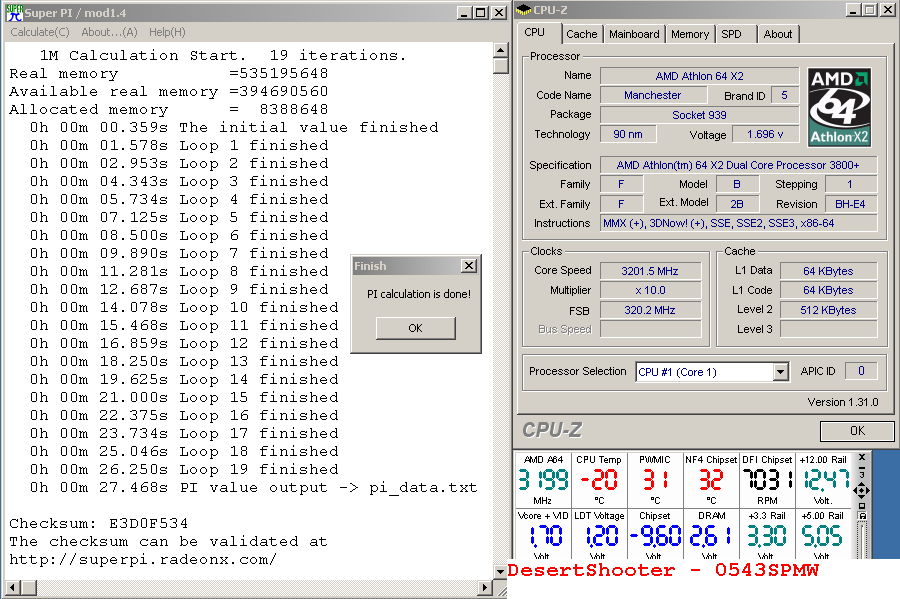
Task: Close the hardware monitor widget with X
Action: coord(862,458)
